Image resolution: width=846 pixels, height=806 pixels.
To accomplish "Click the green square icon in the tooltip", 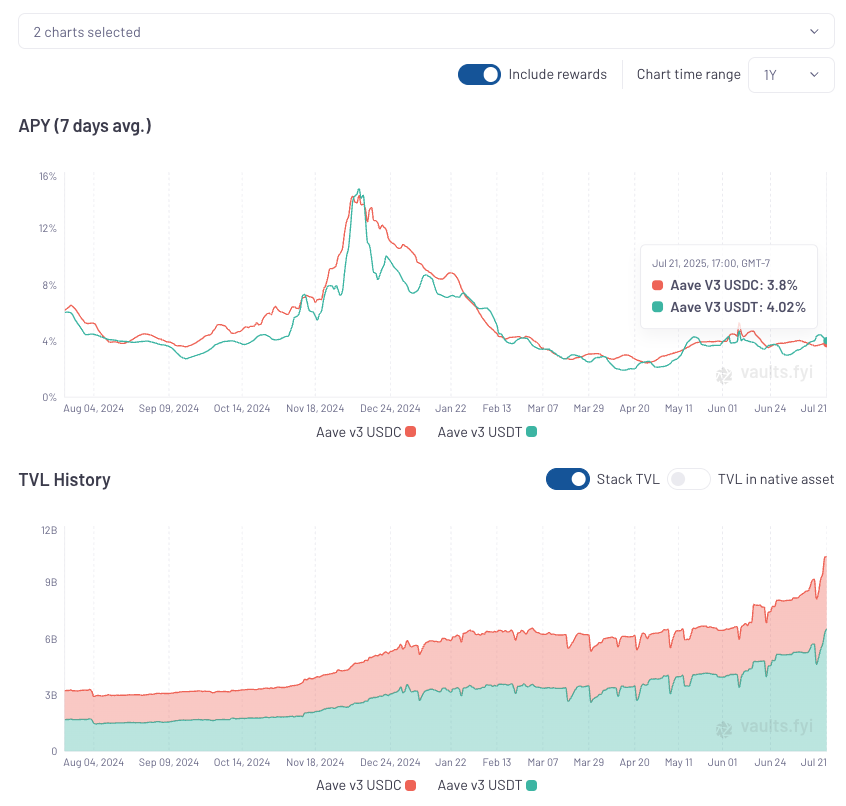I will tap(657, 307).
